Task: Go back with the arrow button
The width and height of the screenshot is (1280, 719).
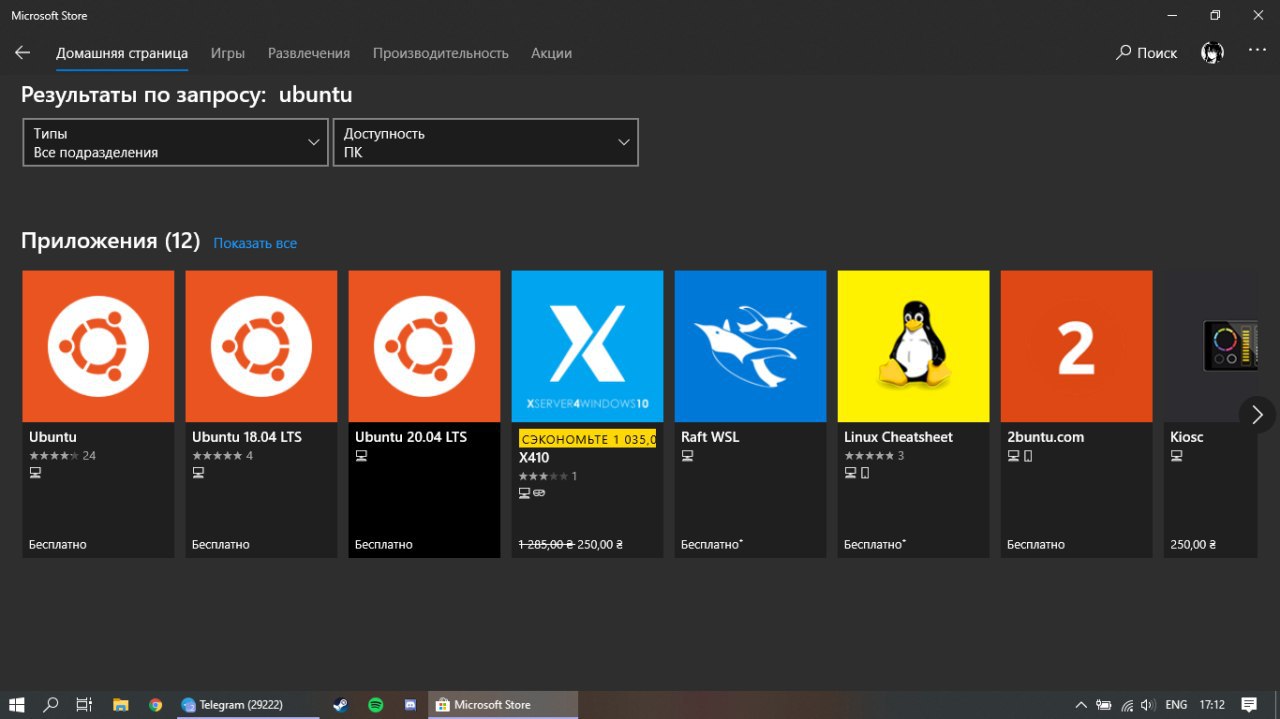Action: pos(22,53)
